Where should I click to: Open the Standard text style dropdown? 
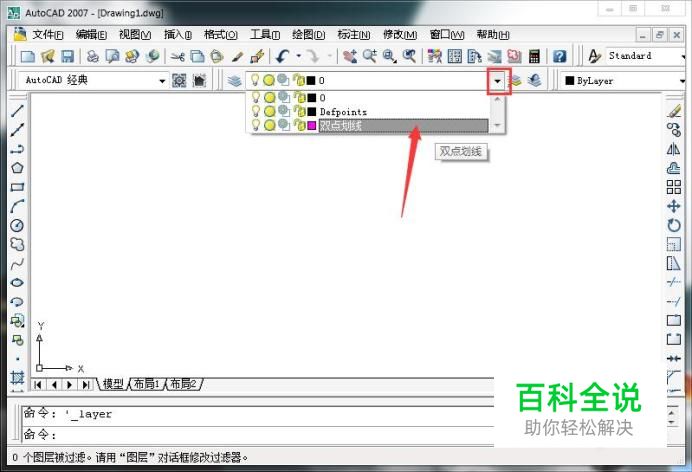(x=683, y=56)
